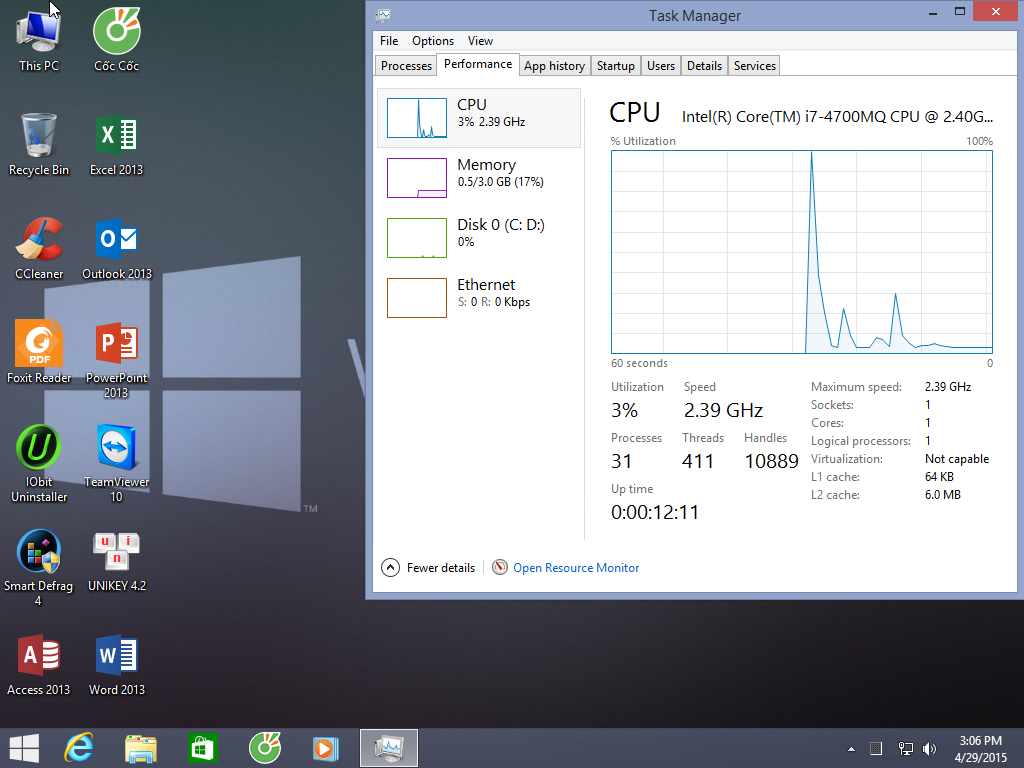Open File Explorer from the taskbar
1024x768 pixels.
(x=141, y=748)
